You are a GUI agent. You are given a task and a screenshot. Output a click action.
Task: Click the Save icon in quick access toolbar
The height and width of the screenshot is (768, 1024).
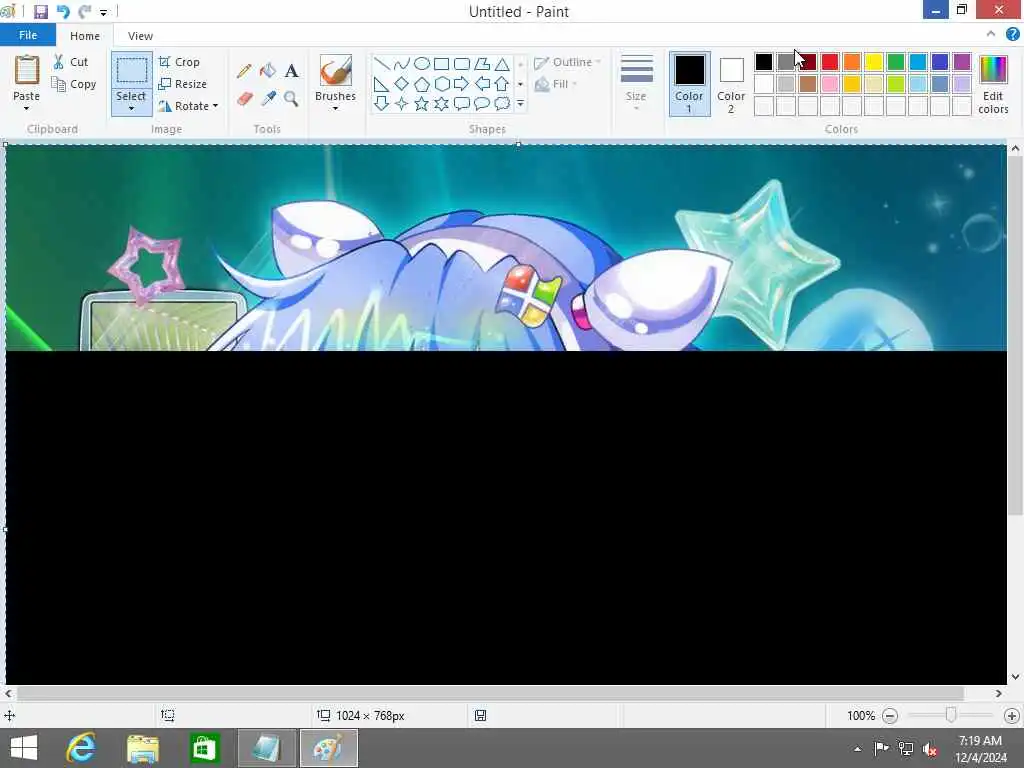pyautogui.click(x=40, y=12)
